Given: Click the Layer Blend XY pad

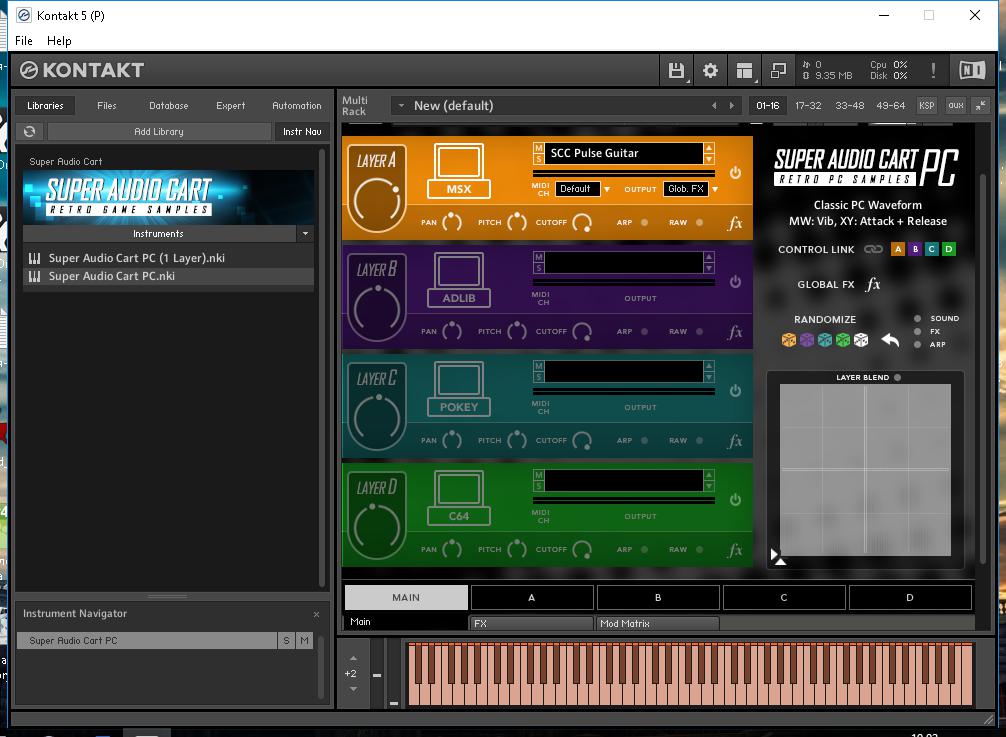Looking at the screenshot, I should click(865, 470).
